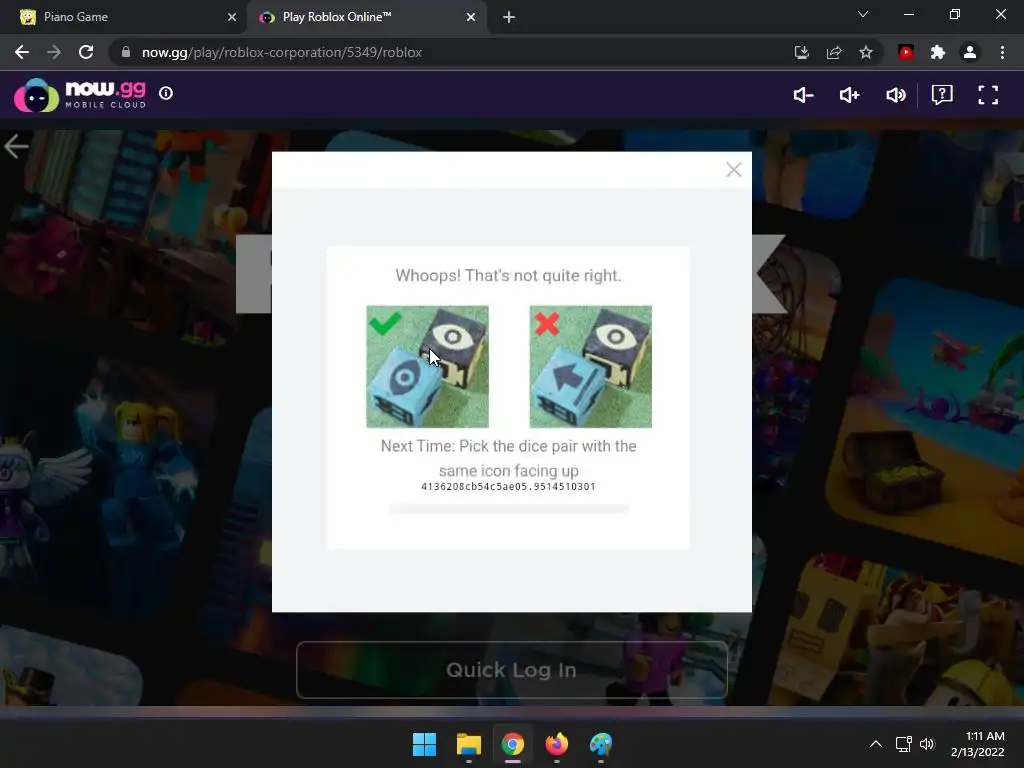Screen dimensions: 1024x768
Task: Click the captcha ID text 4136208cb54c5ae05
Action: 508,487
